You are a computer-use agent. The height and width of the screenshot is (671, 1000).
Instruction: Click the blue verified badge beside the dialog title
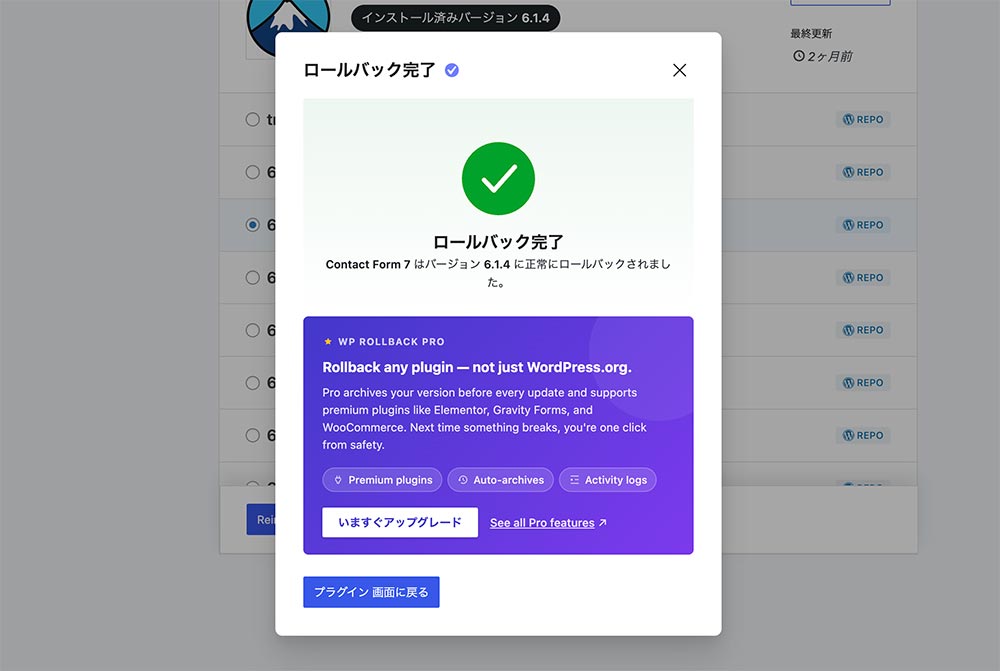click(452, 70)
